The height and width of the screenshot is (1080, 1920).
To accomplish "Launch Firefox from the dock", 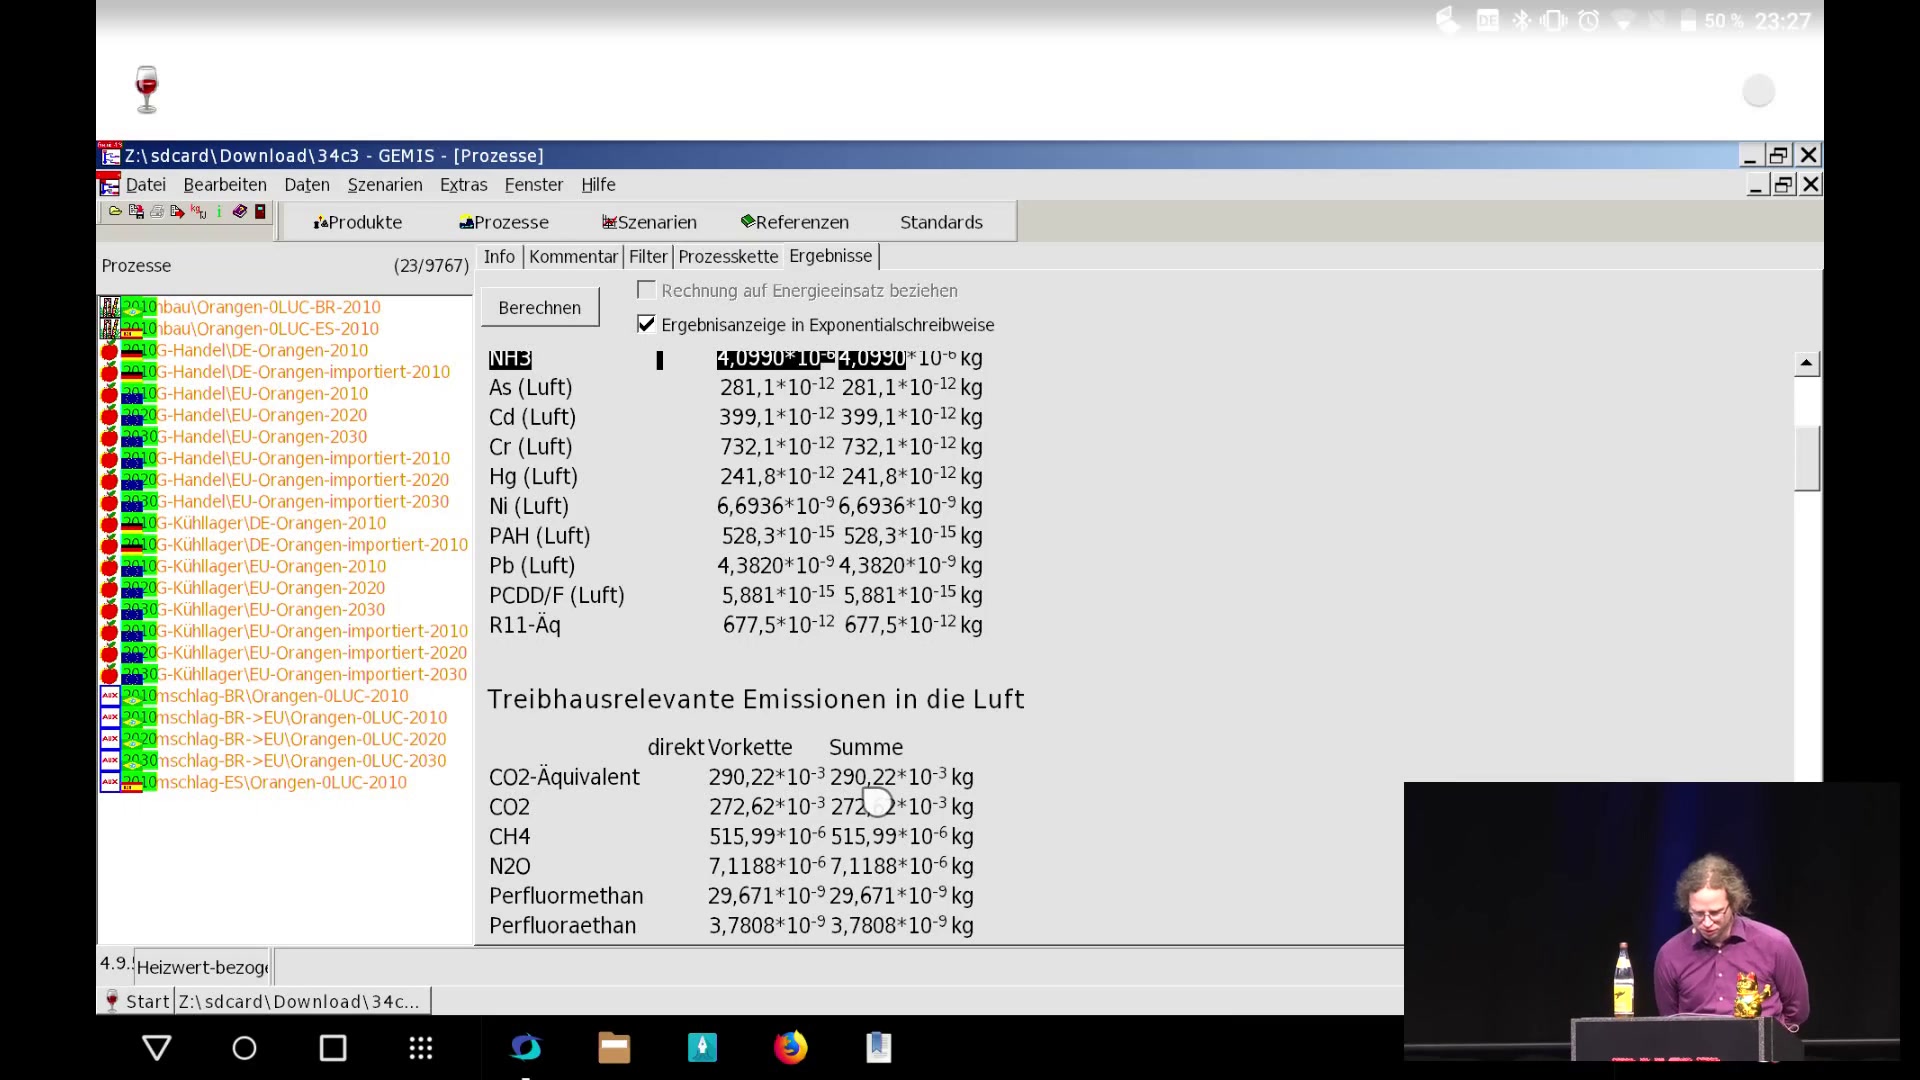I will point(790,1047).
